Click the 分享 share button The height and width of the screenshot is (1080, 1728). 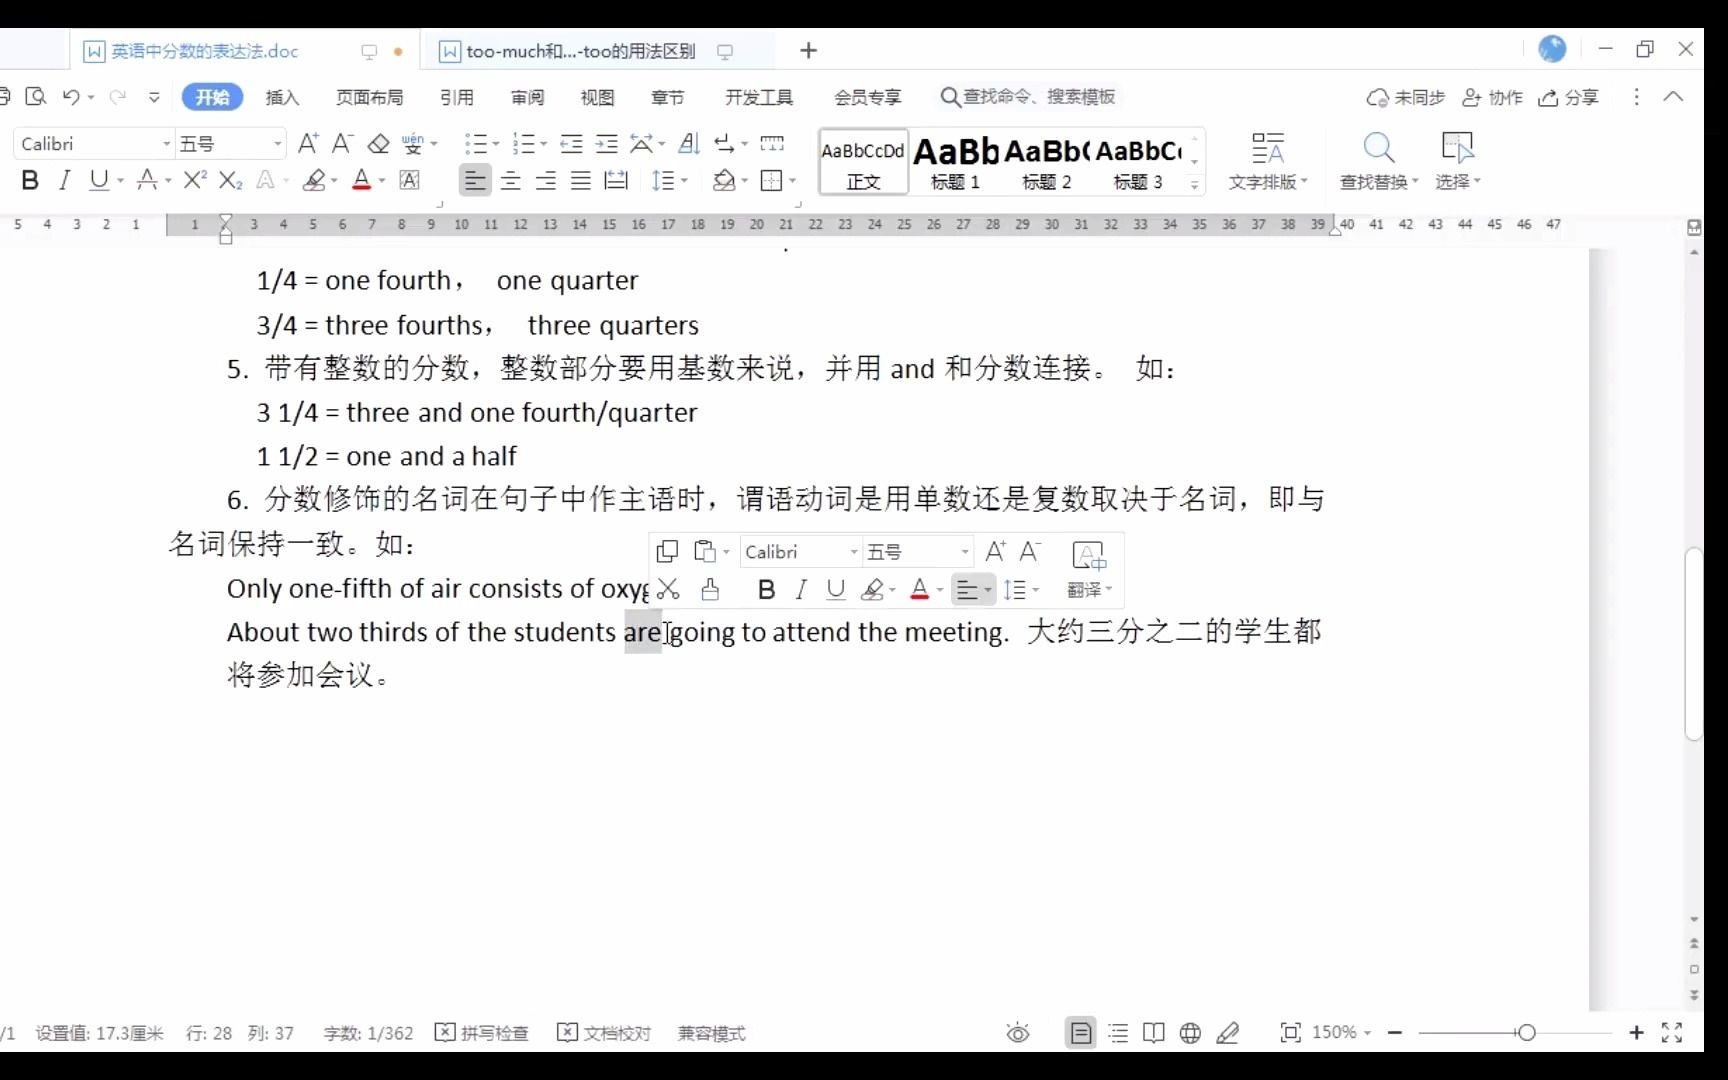[1567, 97]
